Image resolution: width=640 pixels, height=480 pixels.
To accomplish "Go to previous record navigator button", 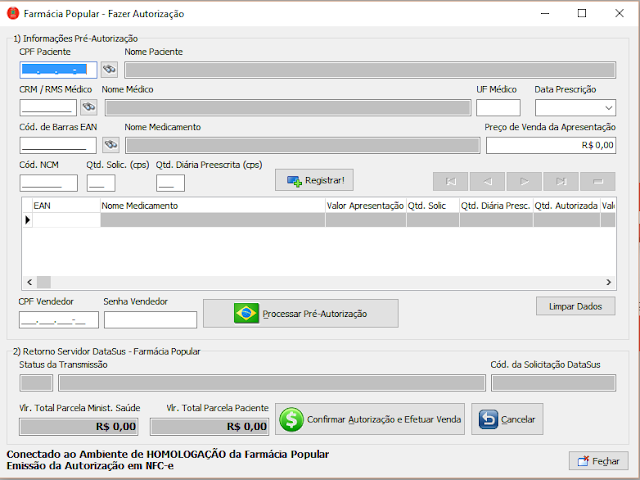I will (487, 181).
